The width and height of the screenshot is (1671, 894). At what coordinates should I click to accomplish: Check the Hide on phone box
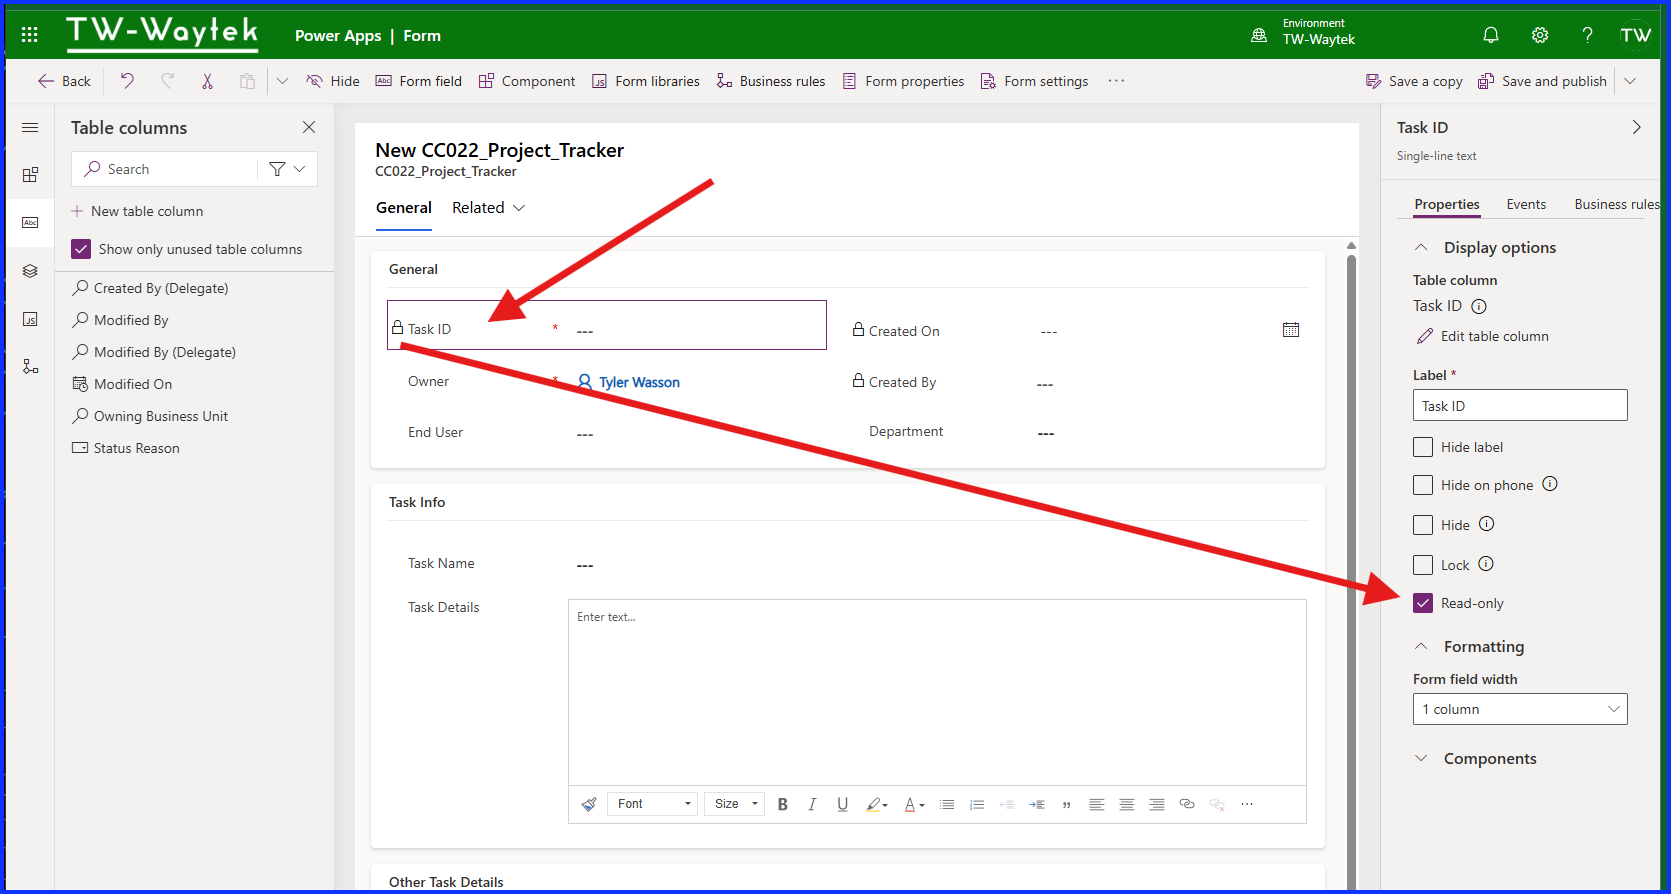point(1423,485)
